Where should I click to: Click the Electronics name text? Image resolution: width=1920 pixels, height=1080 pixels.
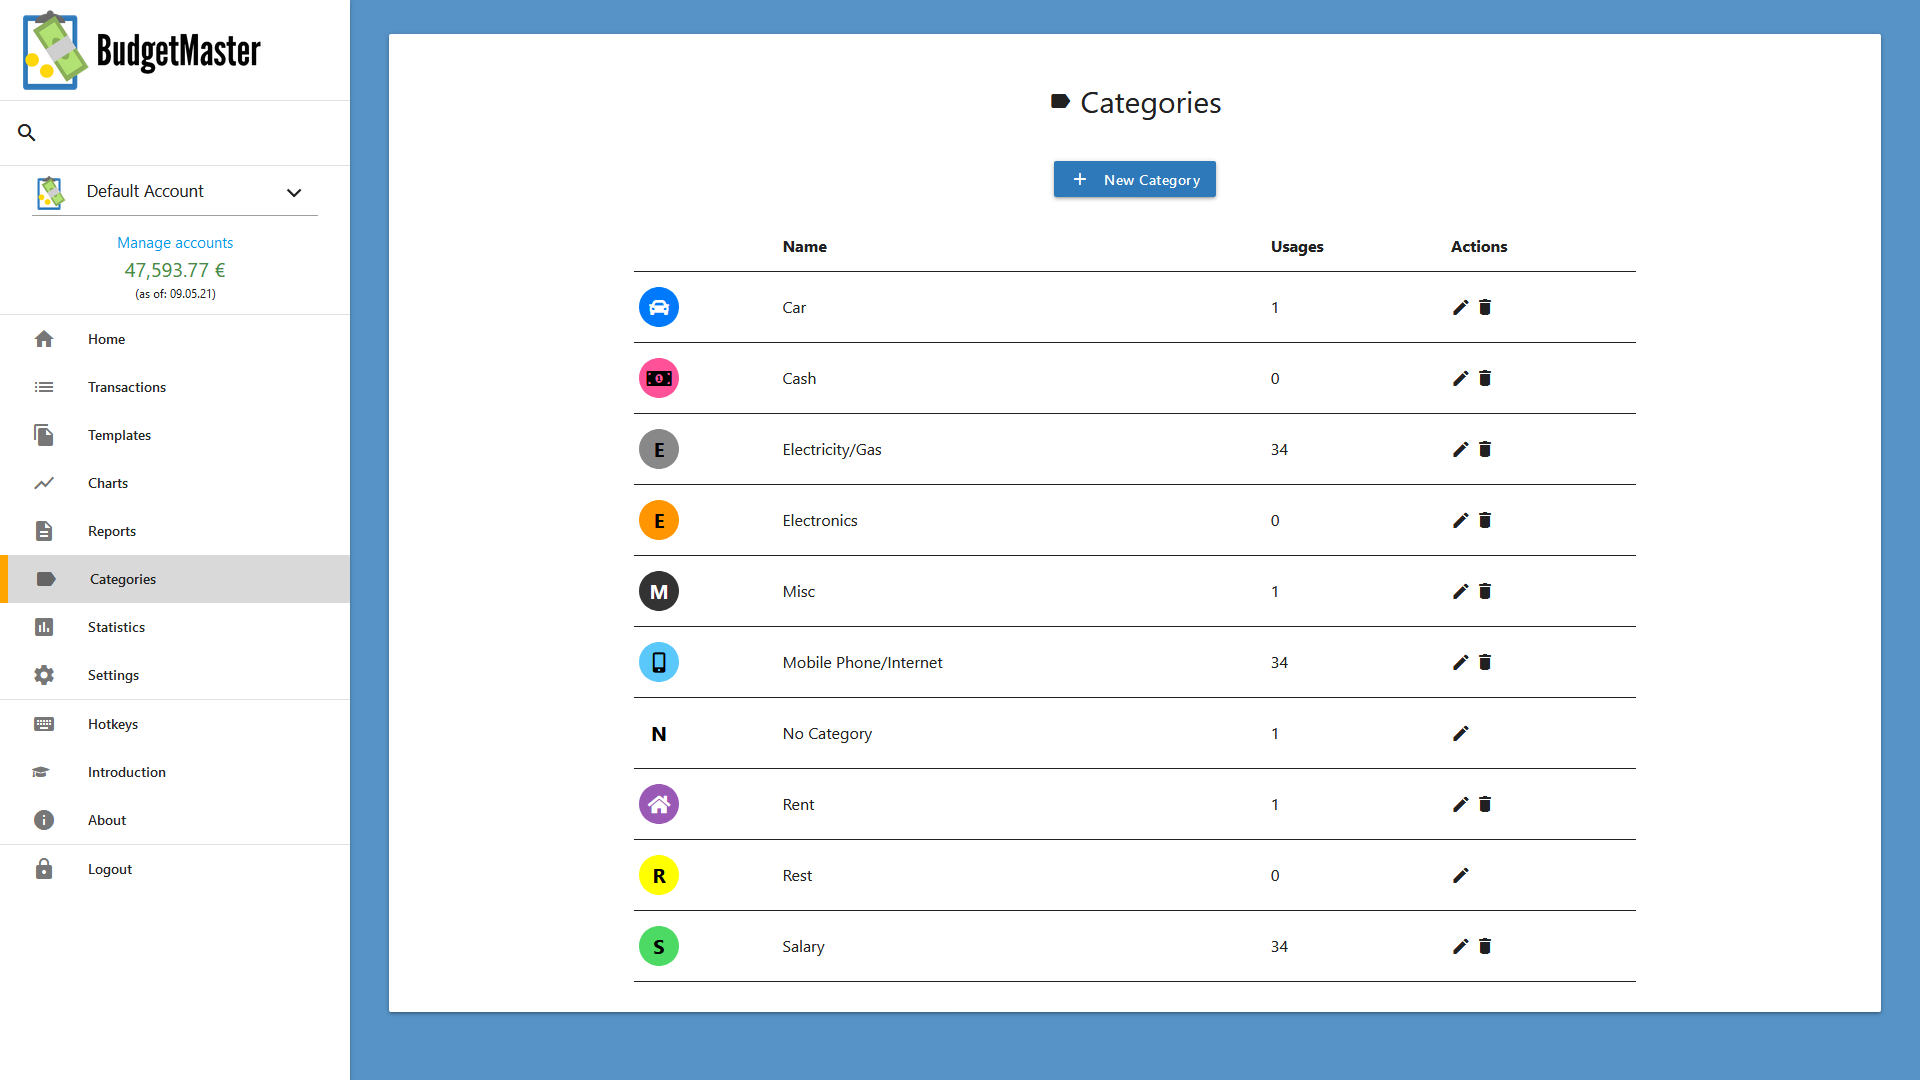pos(820,520)
